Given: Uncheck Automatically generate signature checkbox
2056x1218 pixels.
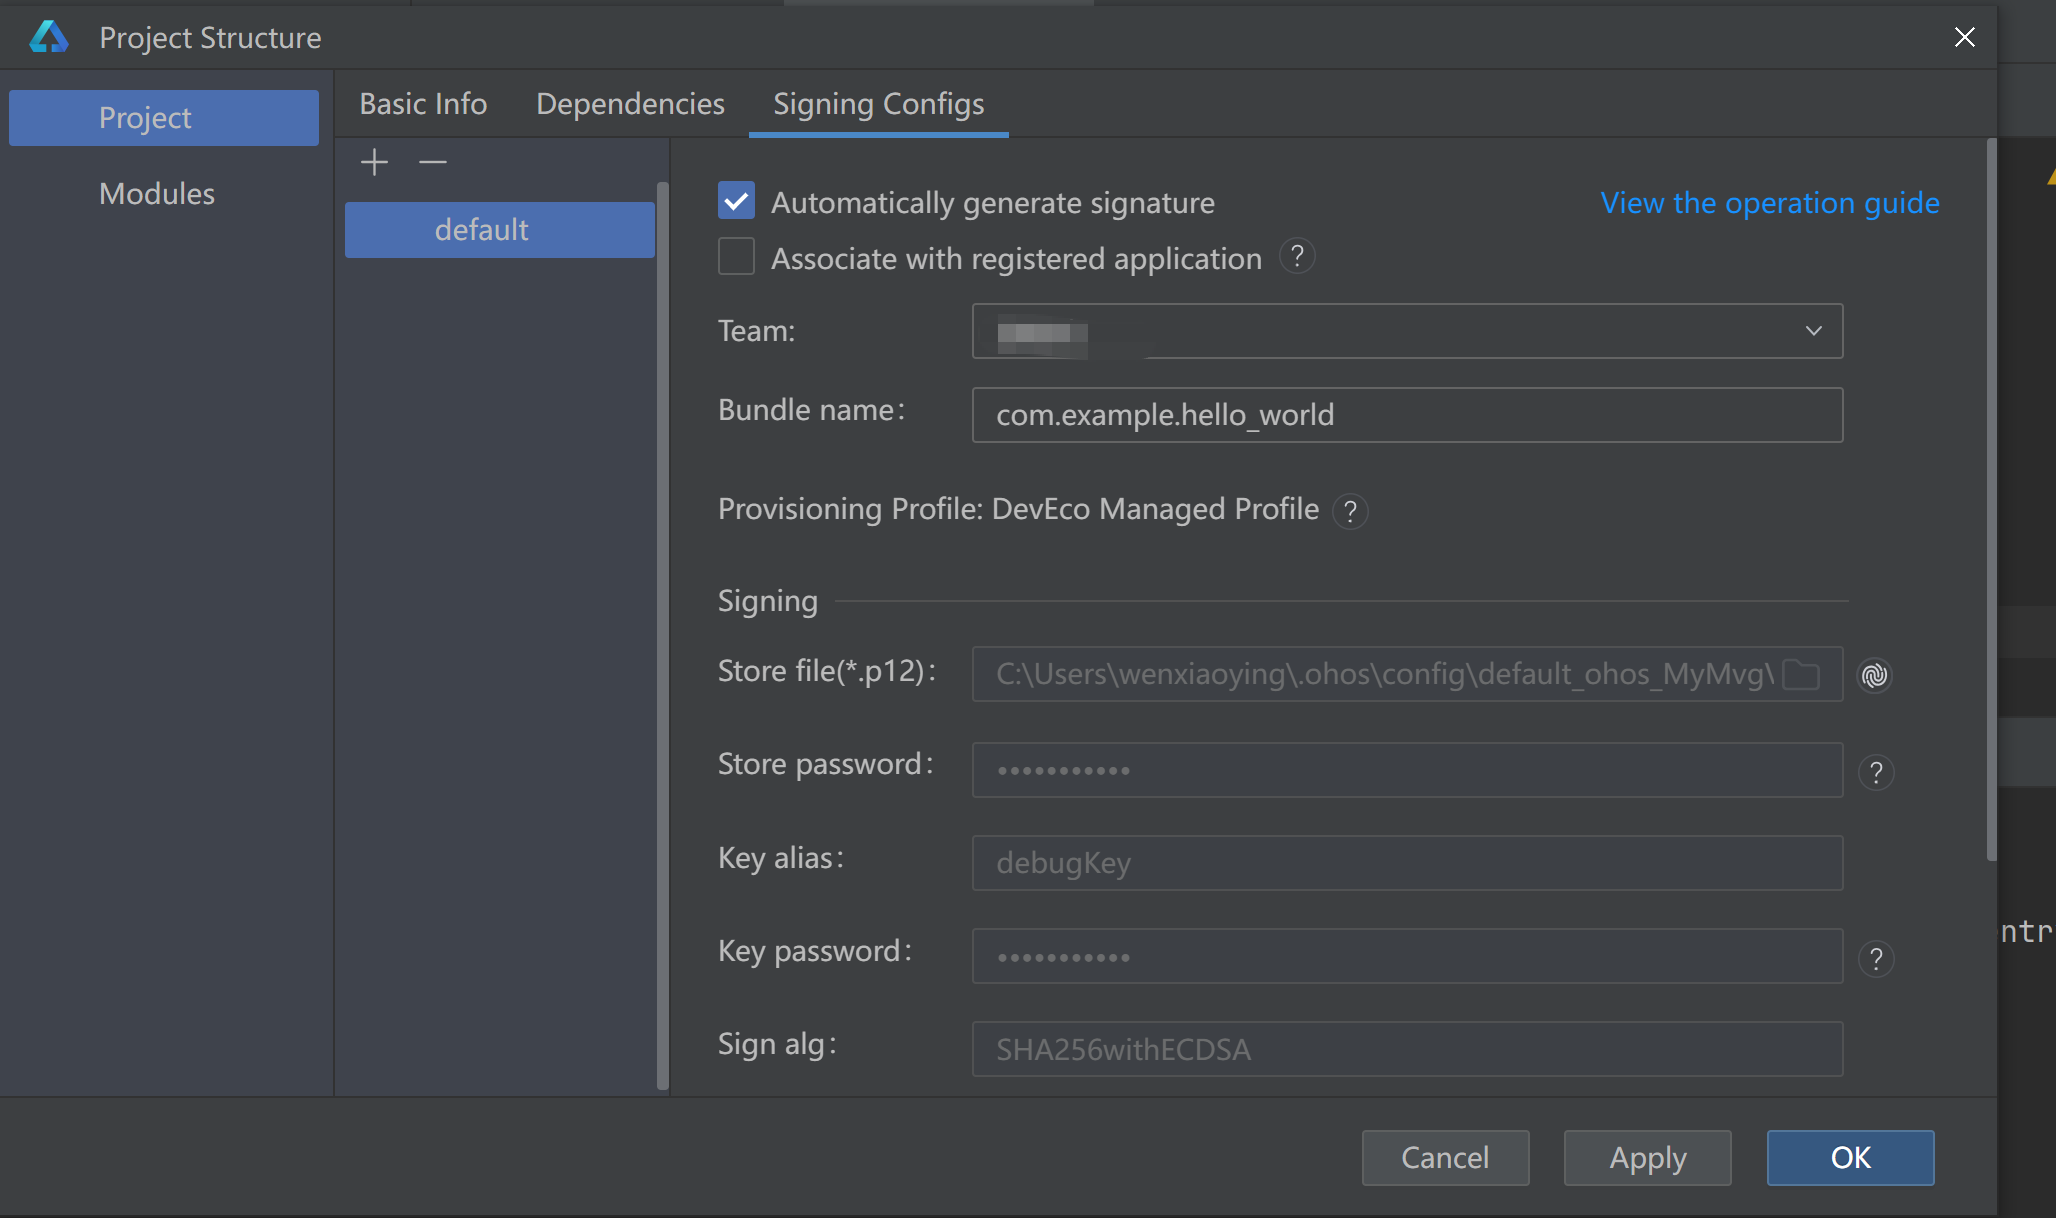Looking at the screenshot, I should tap(736, 201).
